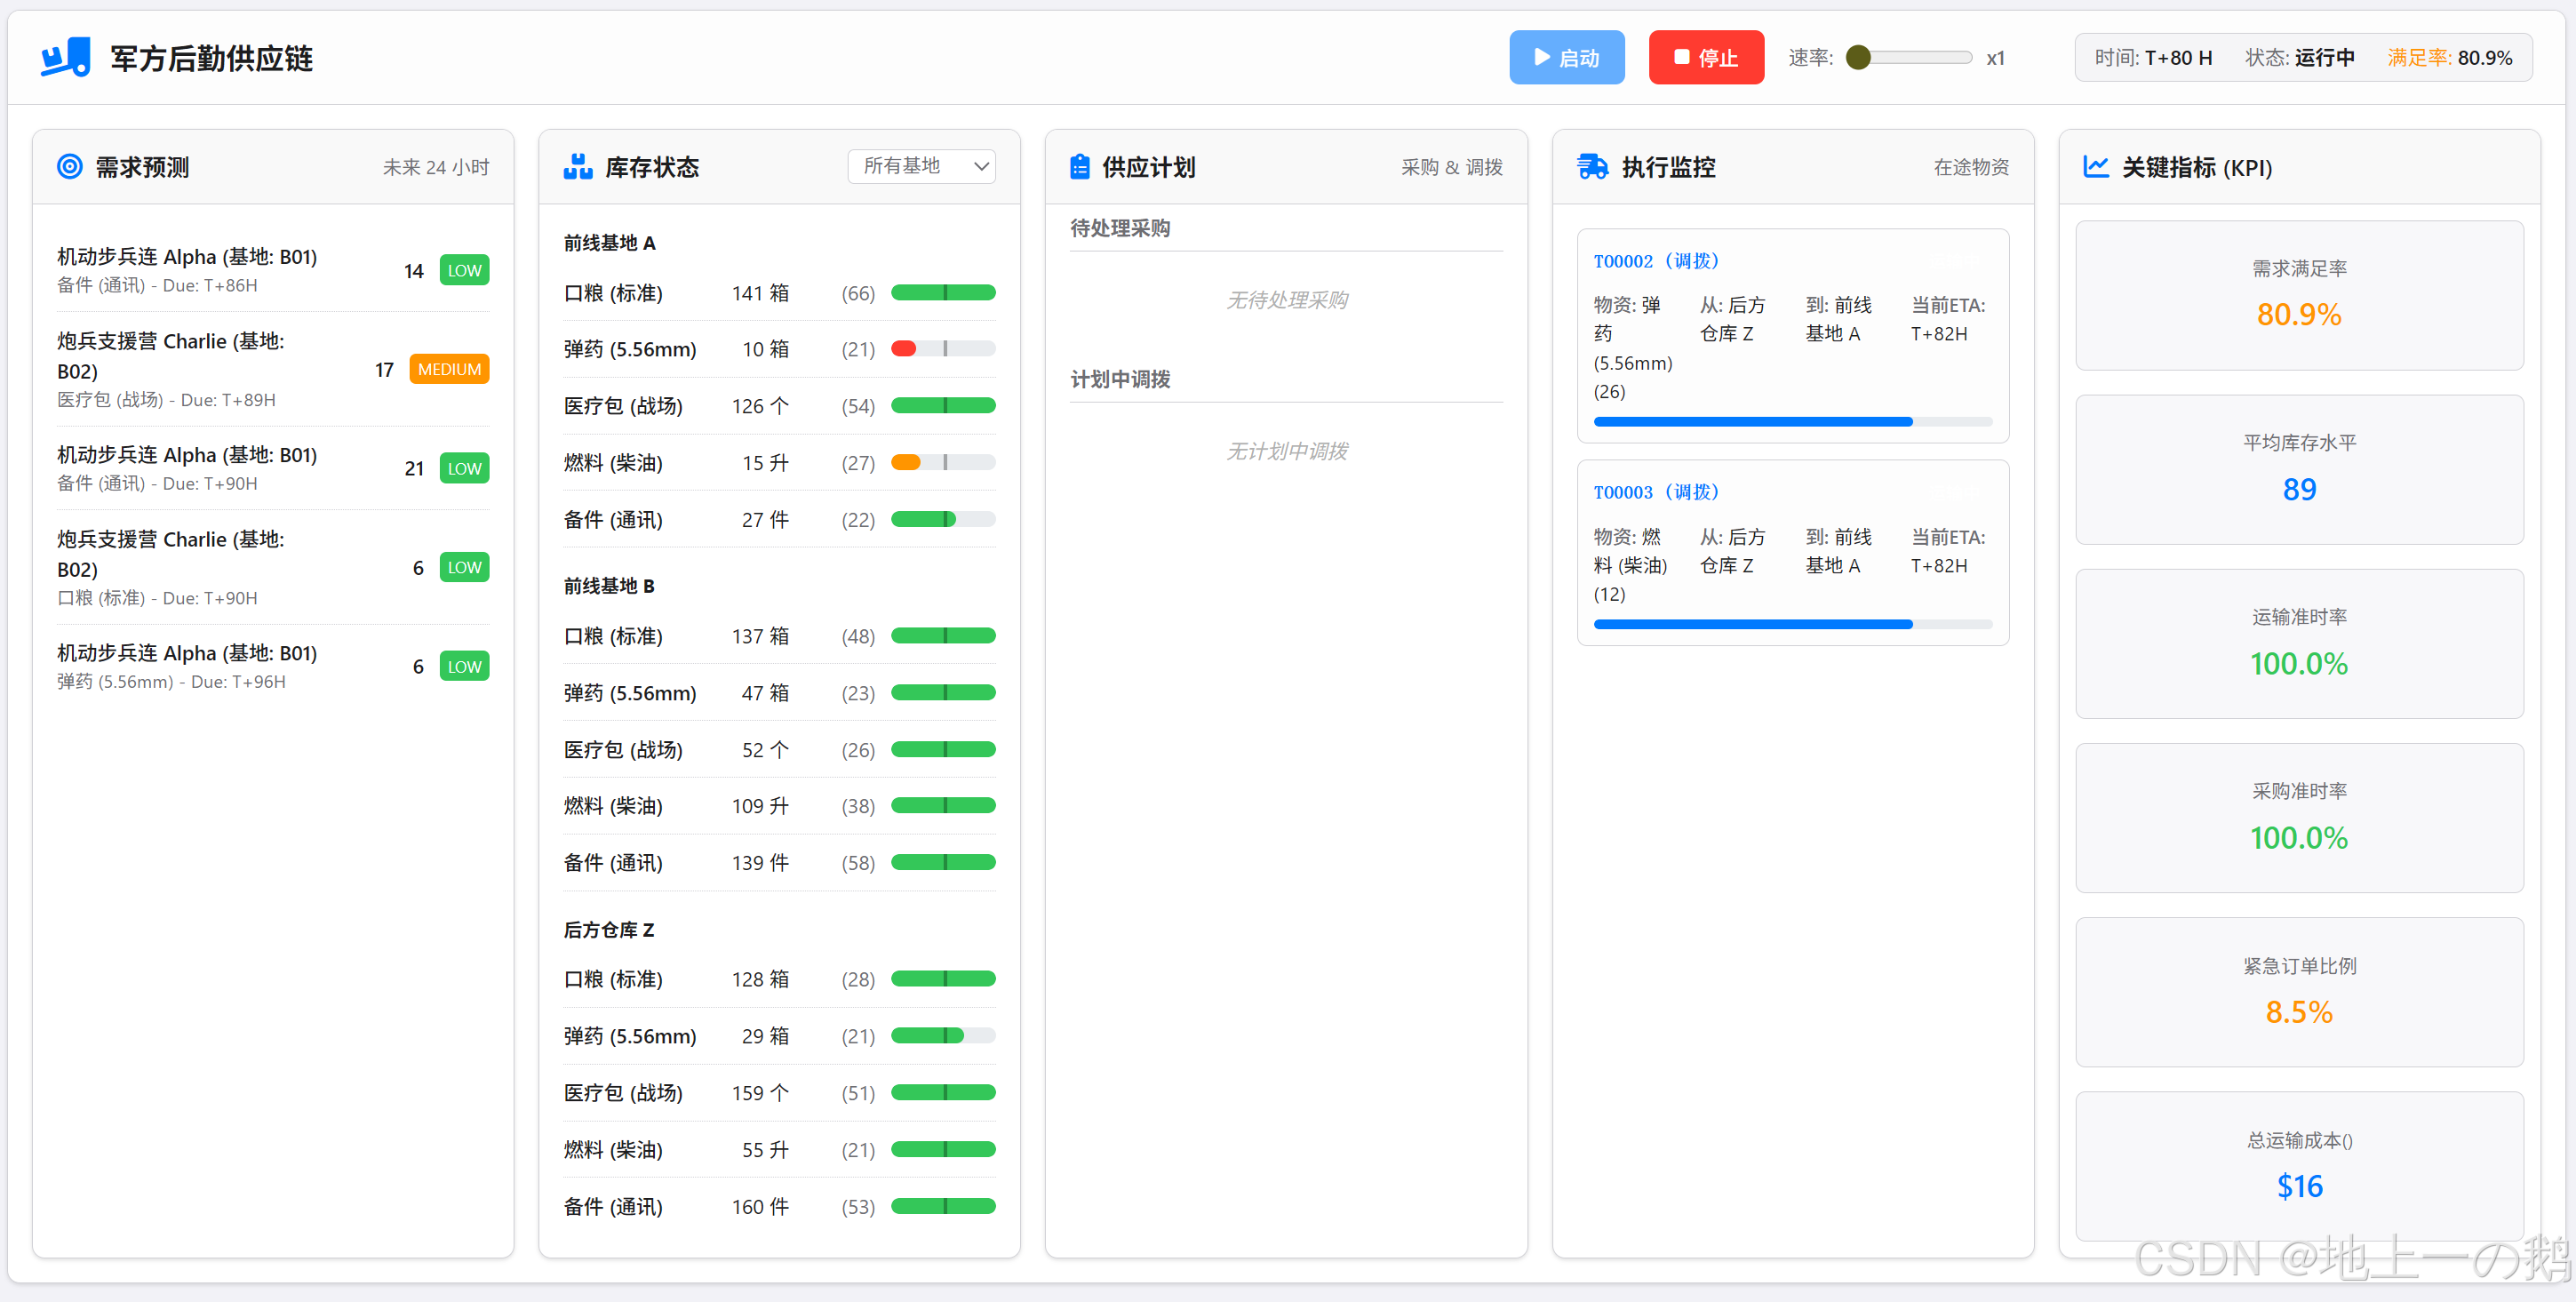Click the MEDIUM priority badge

[x=449, y=369]
